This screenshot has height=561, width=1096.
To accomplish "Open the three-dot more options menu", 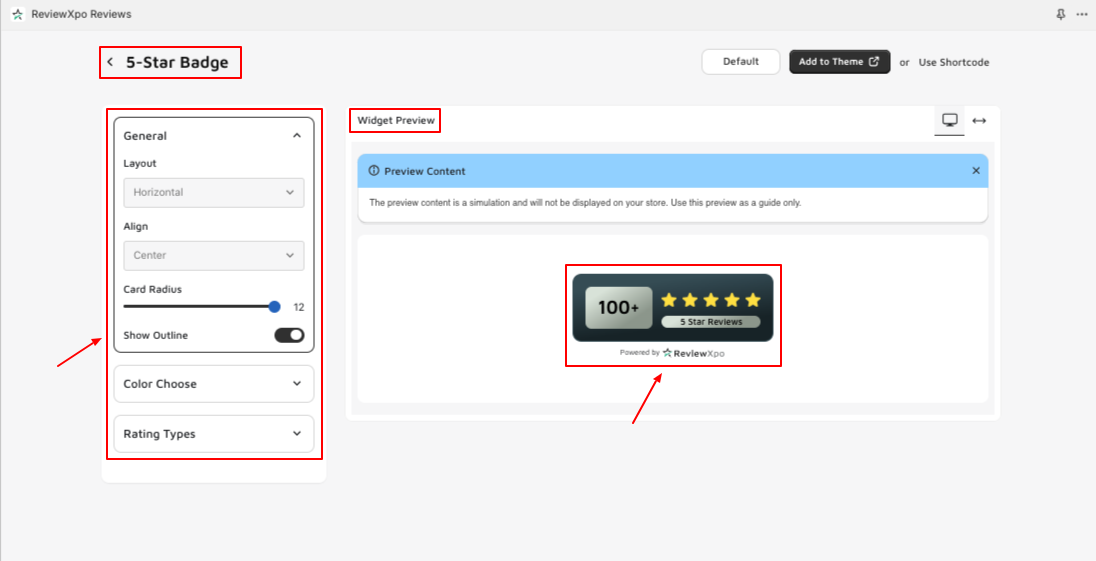I will 1081,15.
